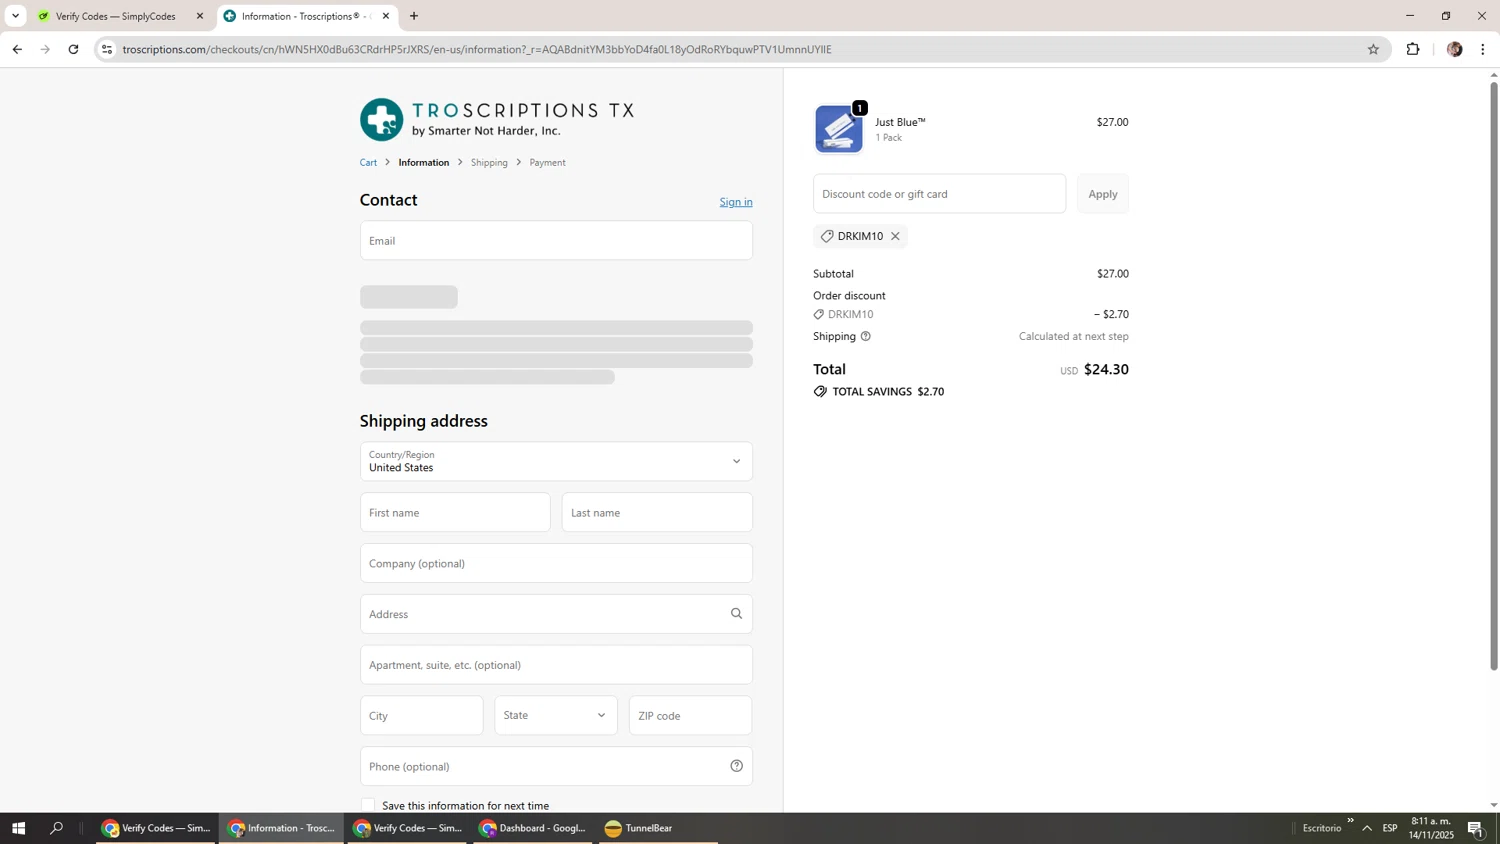Click the shipping help question icon
This screenshot has width=1500, height=844.
tap(866, 336)
